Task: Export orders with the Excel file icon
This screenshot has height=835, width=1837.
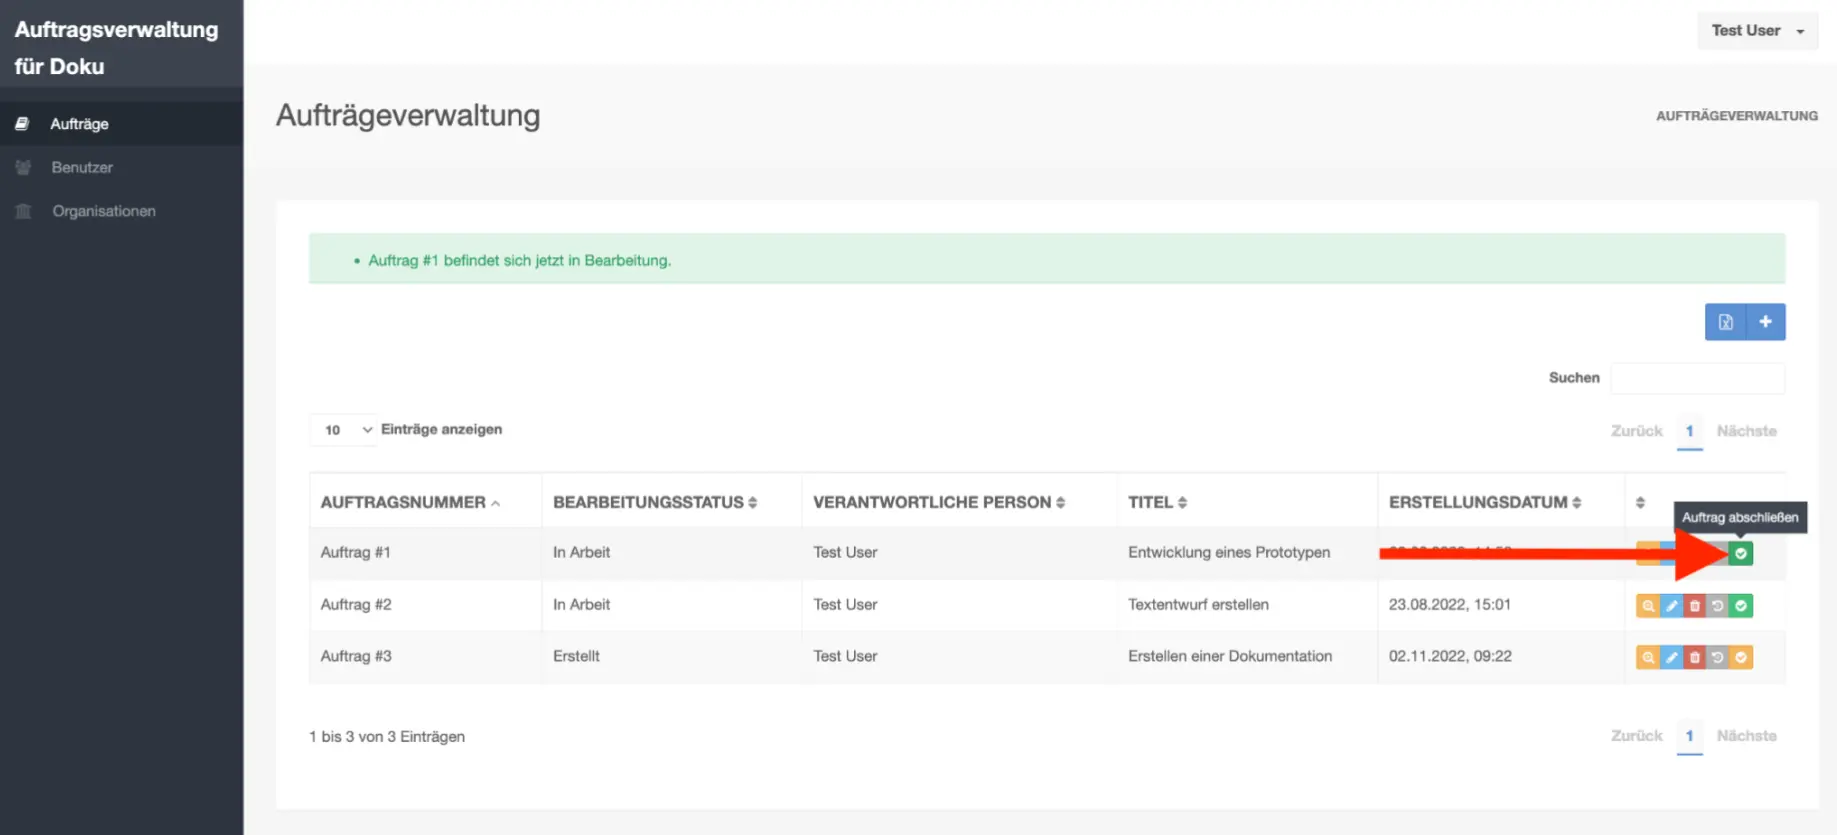Action: coord(1725,322)
